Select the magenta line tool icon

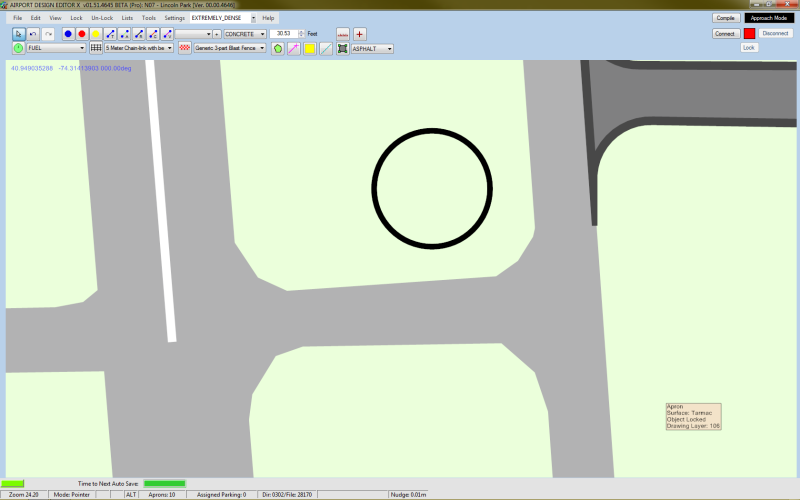click(294, 48)
